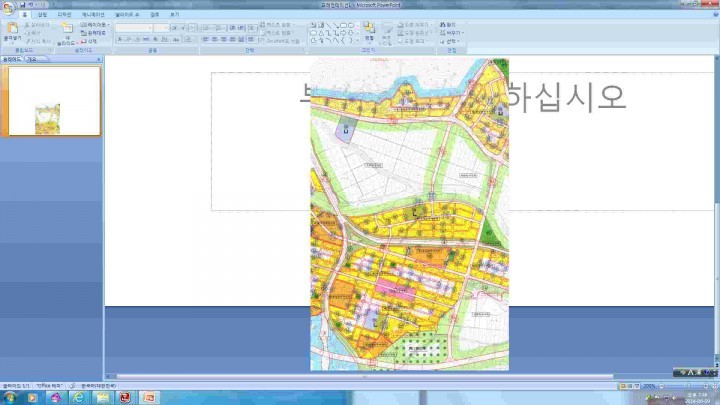Click the Find (찾기) icon
720x405 pixels.
[x=446, y=24]
